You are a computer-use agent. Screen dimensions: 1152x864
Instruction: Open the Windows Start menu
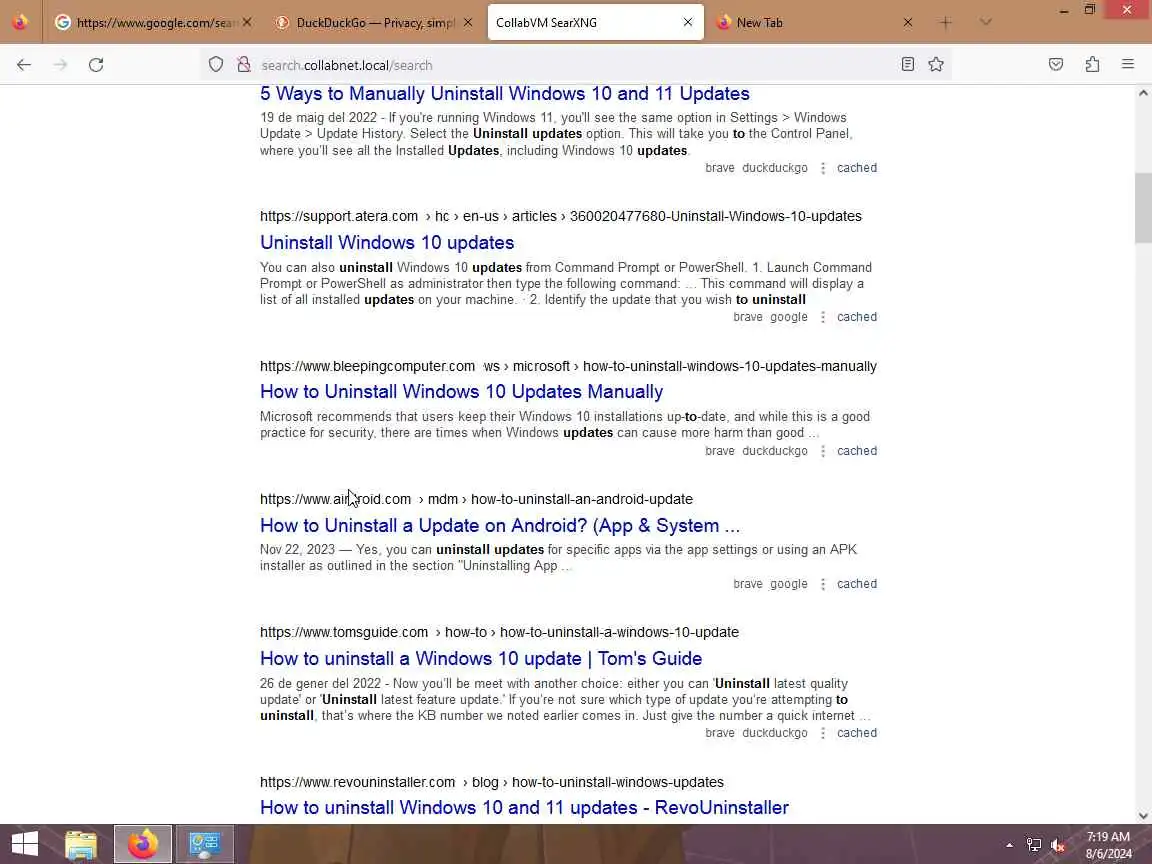24,844
